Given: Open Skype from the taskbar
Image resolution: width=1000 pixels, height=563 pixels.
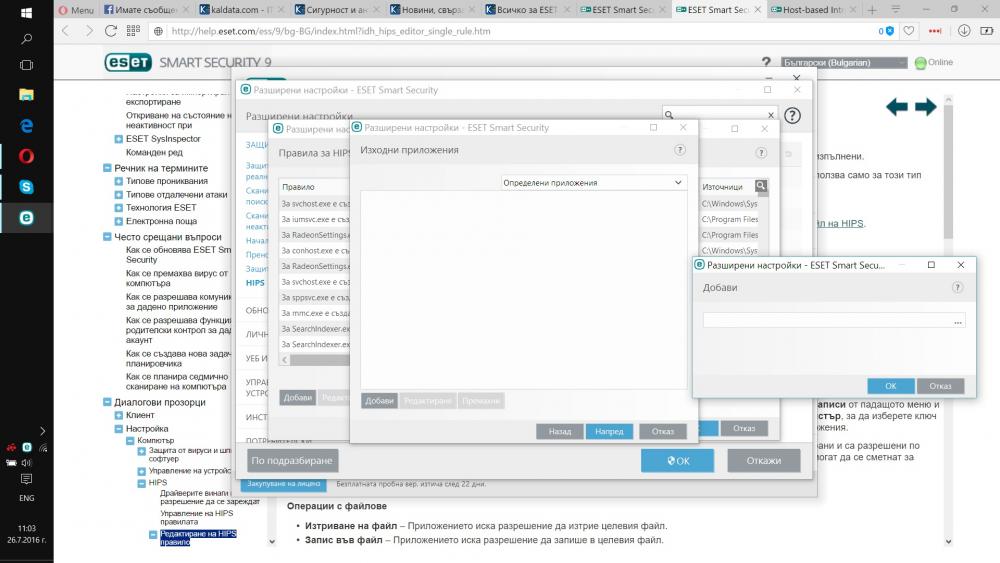Looking at the screenshot, I should click(26, 187).
